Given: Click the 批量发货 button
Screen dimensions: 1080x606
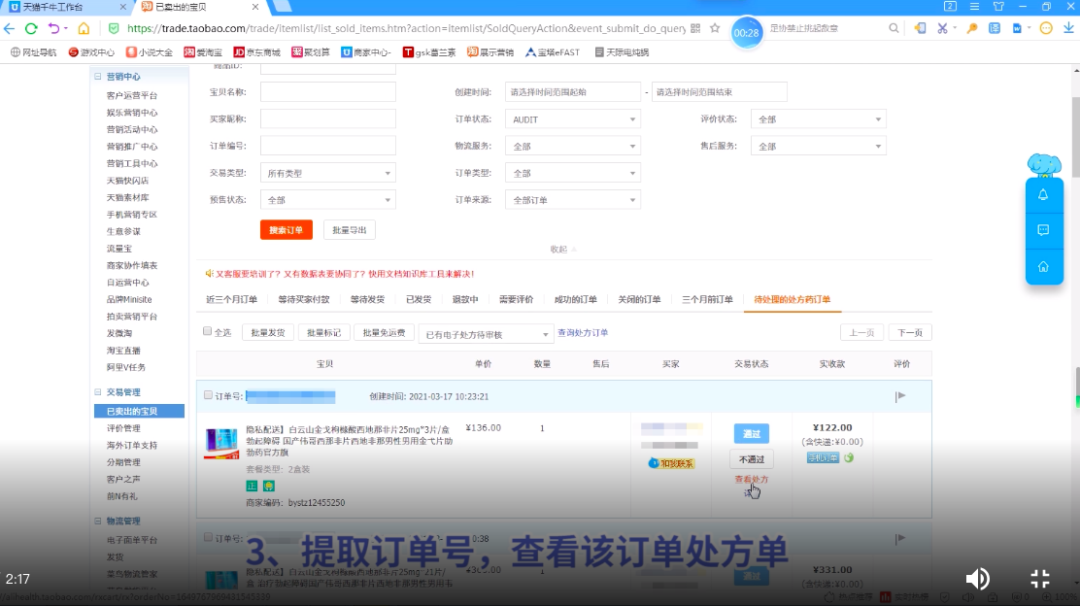Looking at the screenshot, I should pyautogui.click(x=268, y=333).
